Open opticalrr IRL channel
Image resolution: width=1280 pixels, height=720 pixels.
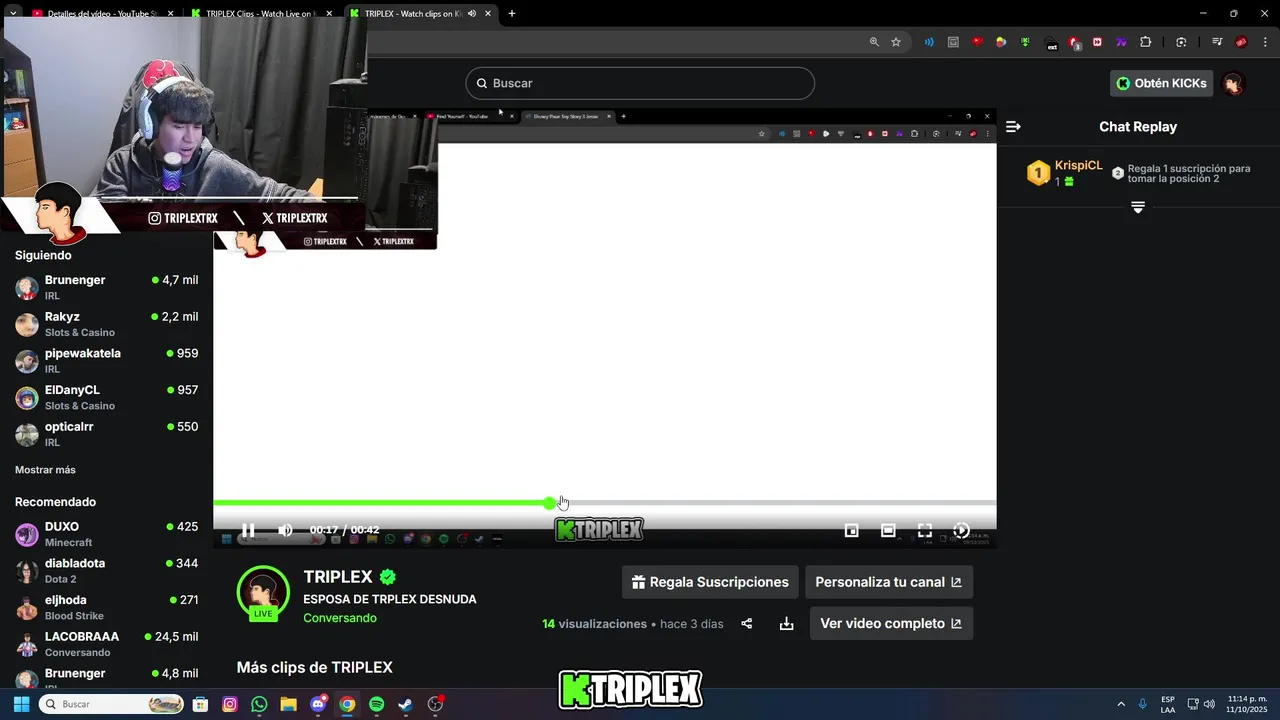pos(106,434)
